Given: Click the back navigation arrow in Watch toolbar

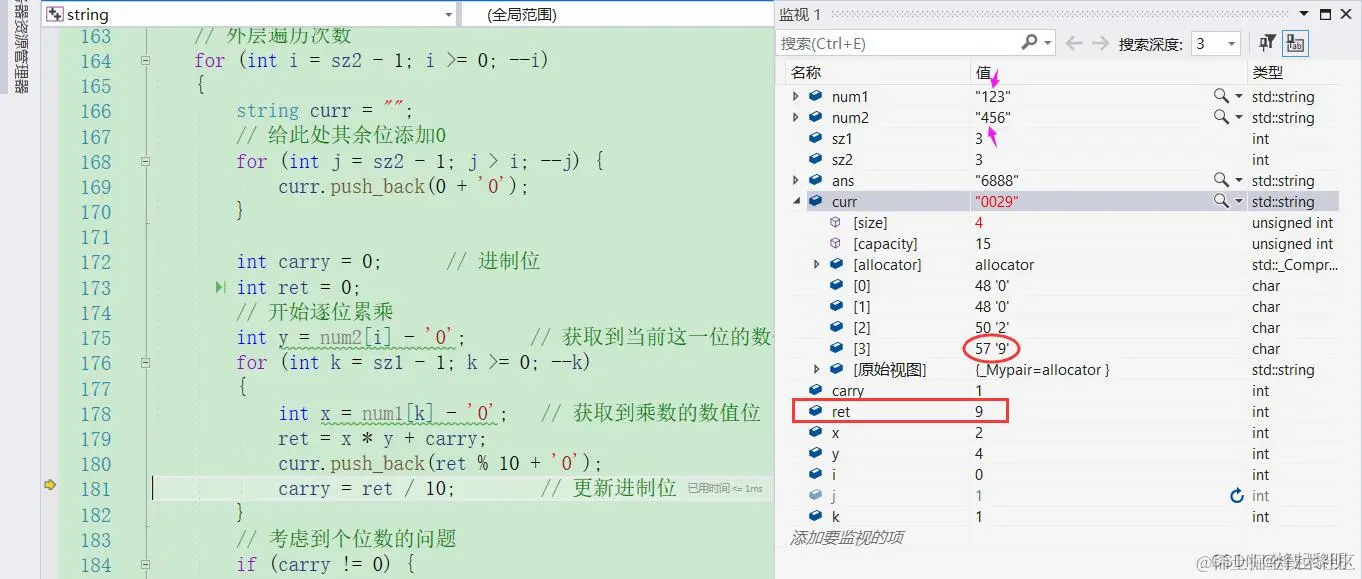Looking at the screenshot, I should 1074,43.
